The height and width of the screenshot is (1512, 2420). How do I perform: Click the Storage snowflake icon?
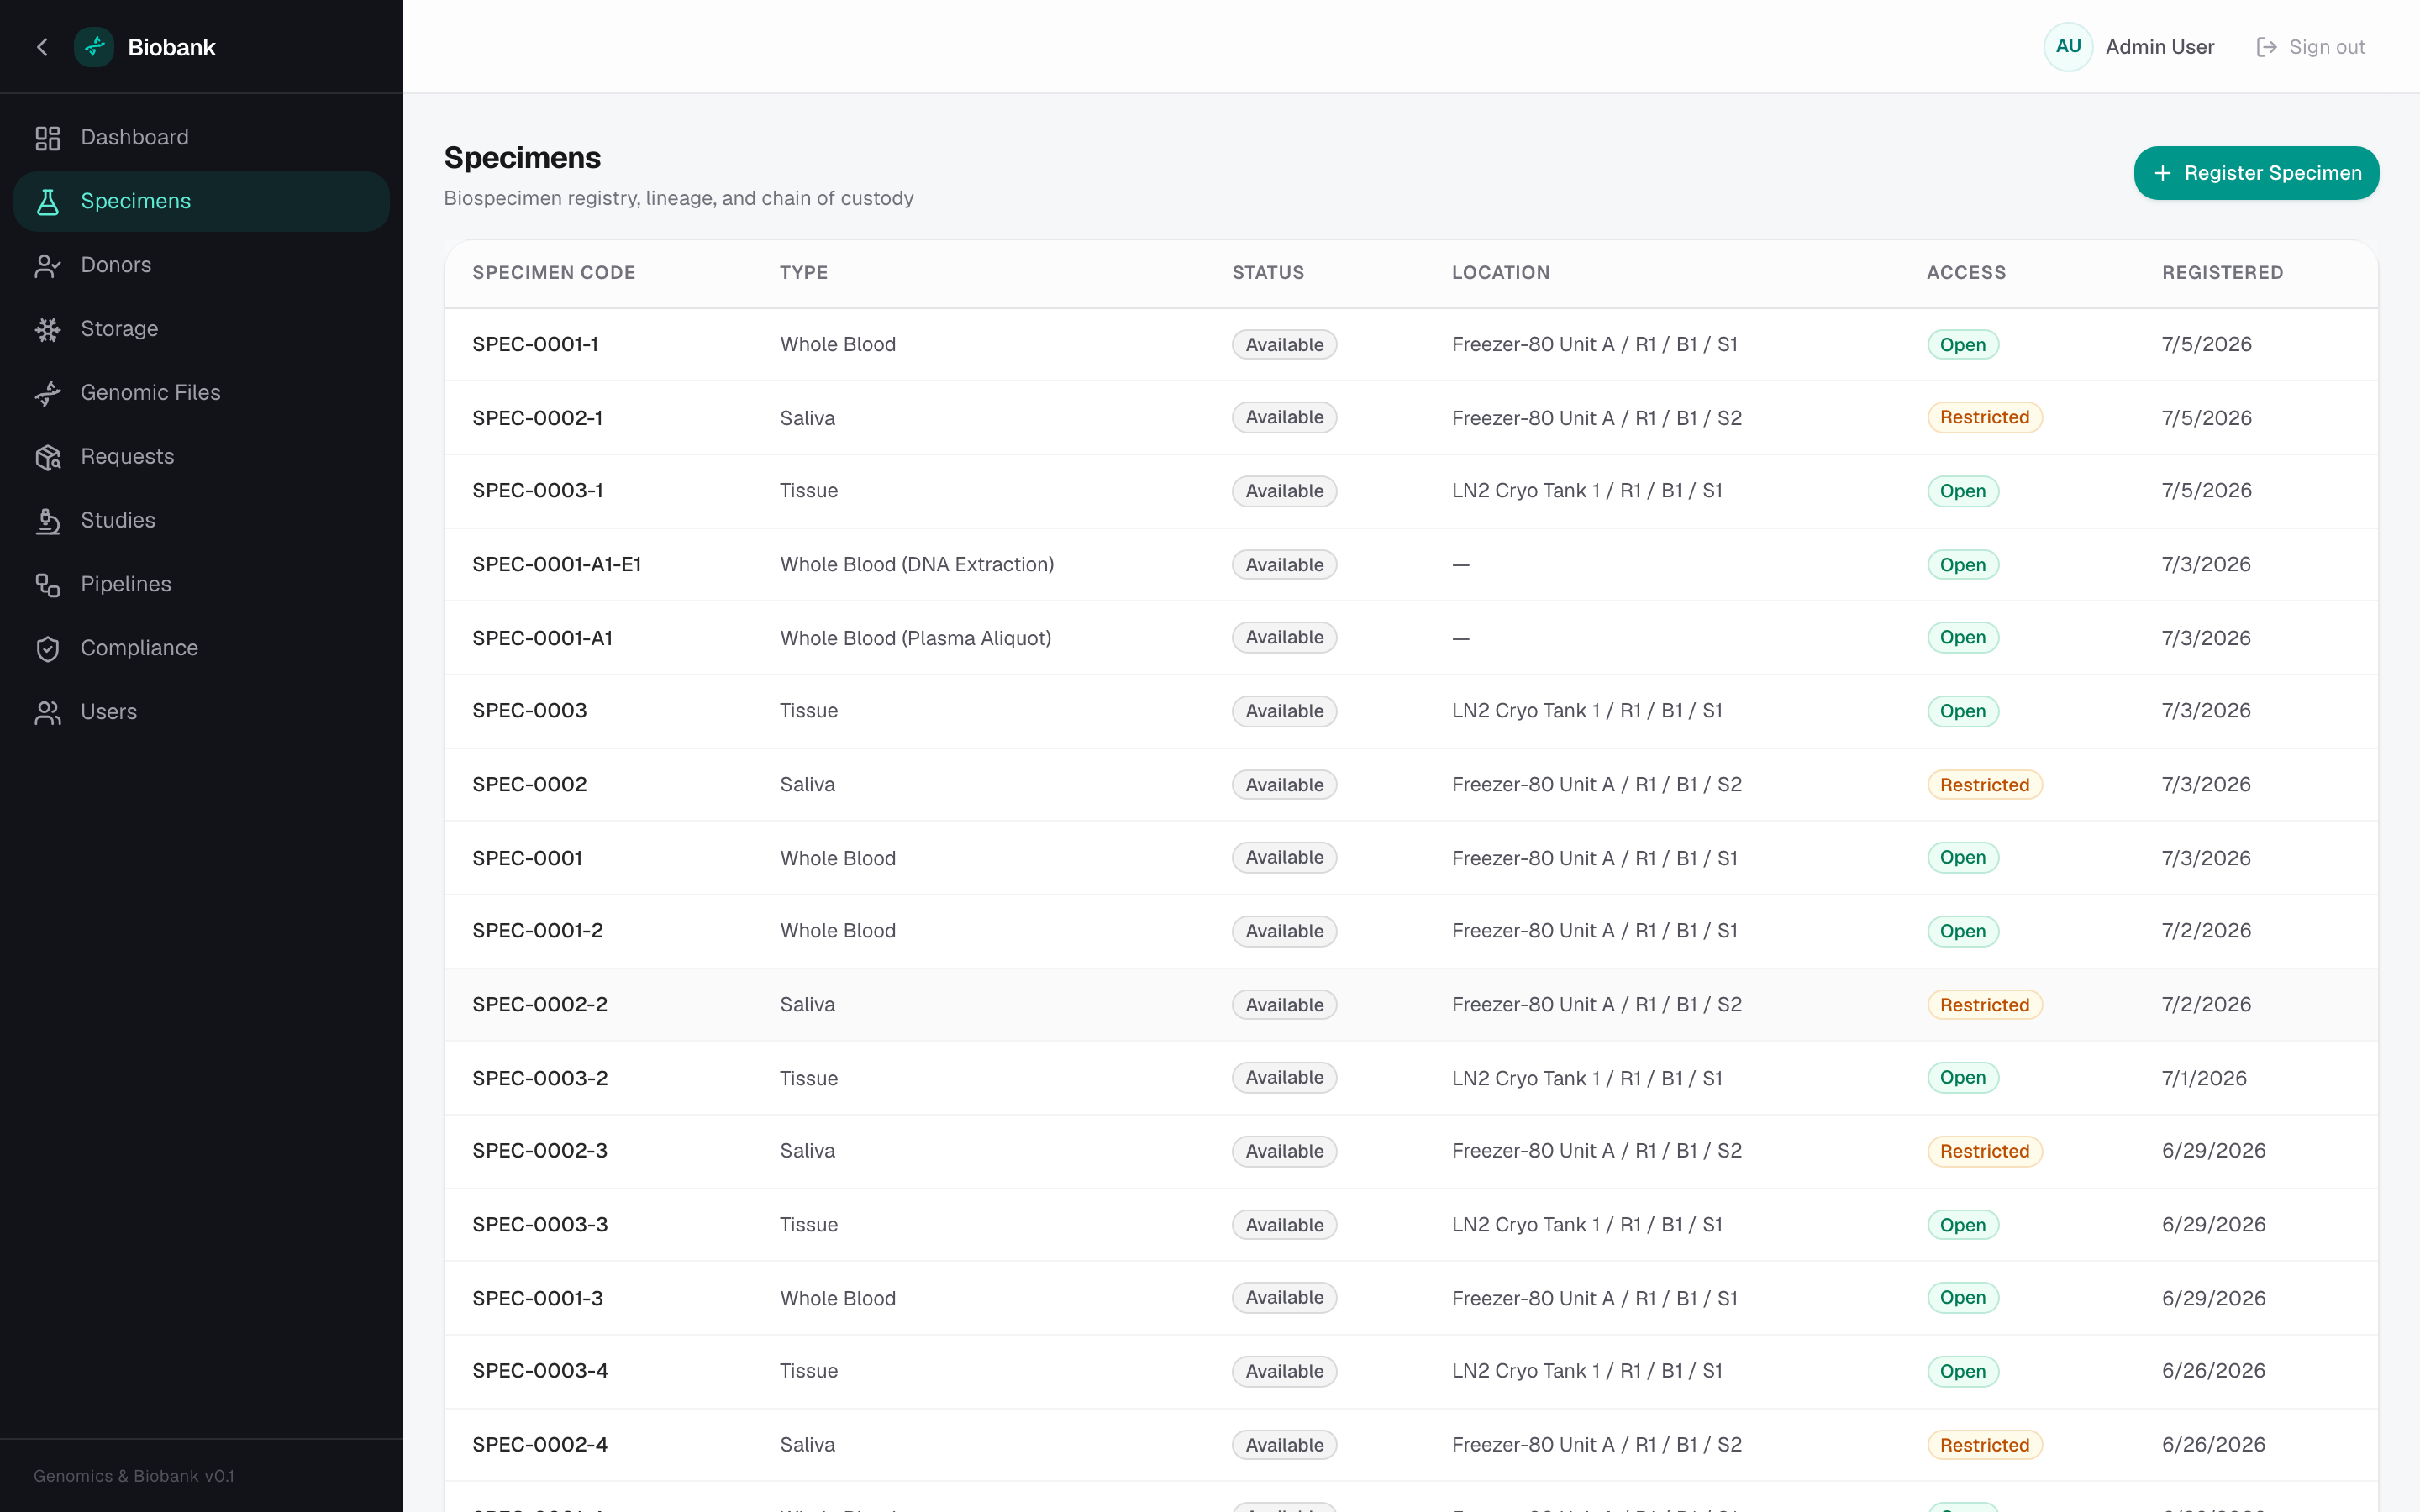pos(48,330)
